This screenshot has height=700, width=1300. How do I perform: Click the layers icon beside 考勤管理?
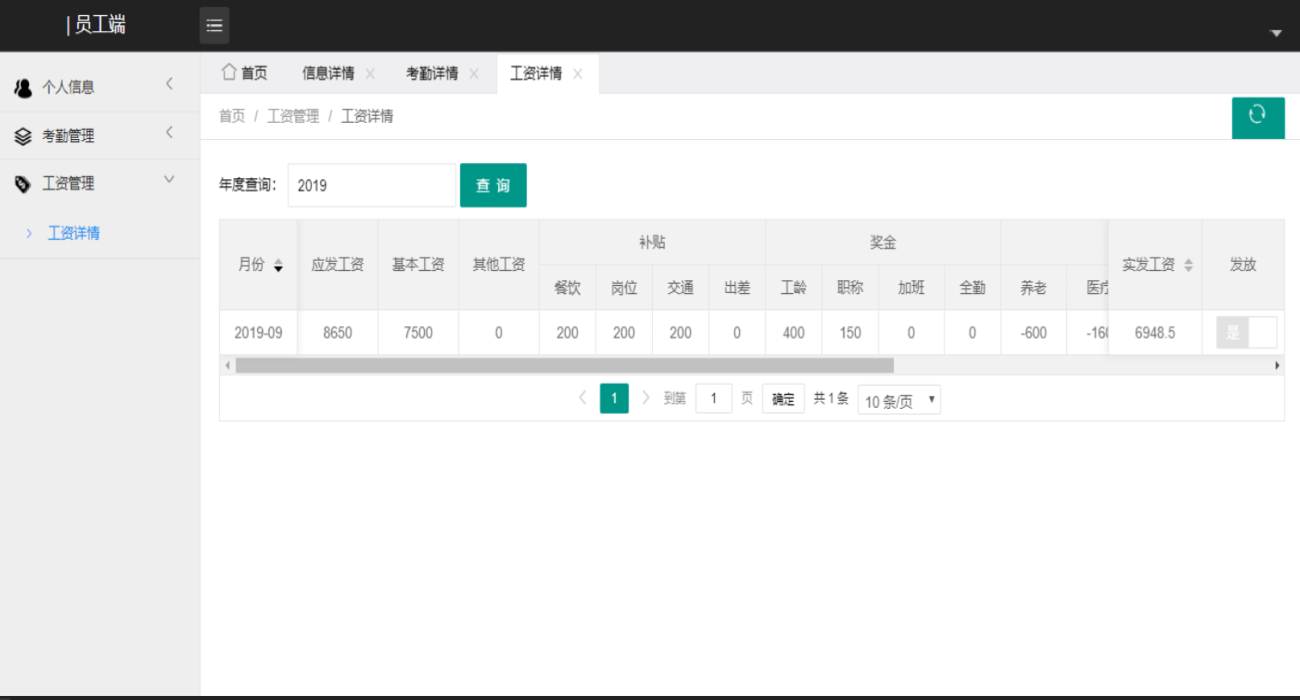(22, 135)
